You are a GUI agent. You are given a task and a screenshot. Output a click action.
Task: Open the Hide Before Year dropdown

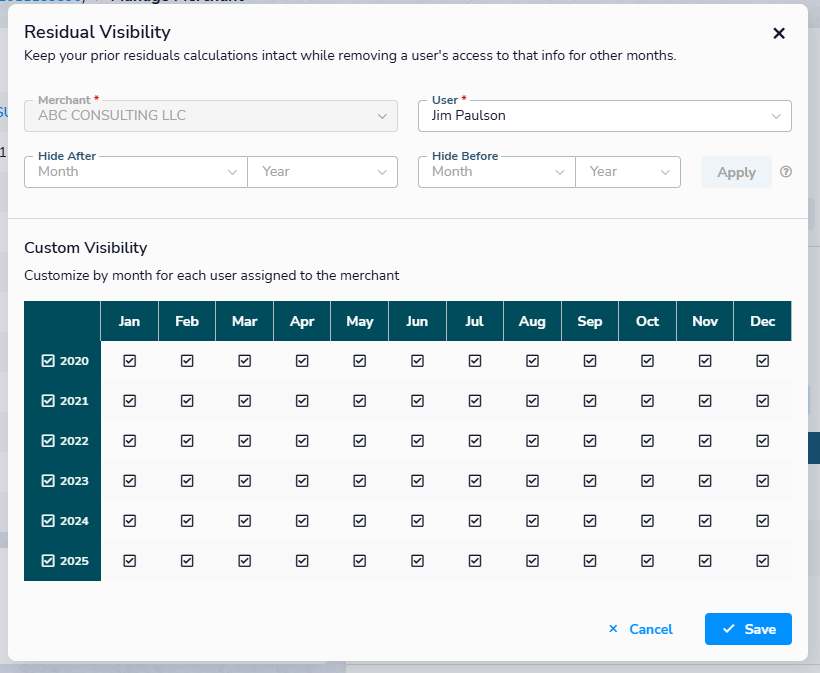tap(628, 172)
